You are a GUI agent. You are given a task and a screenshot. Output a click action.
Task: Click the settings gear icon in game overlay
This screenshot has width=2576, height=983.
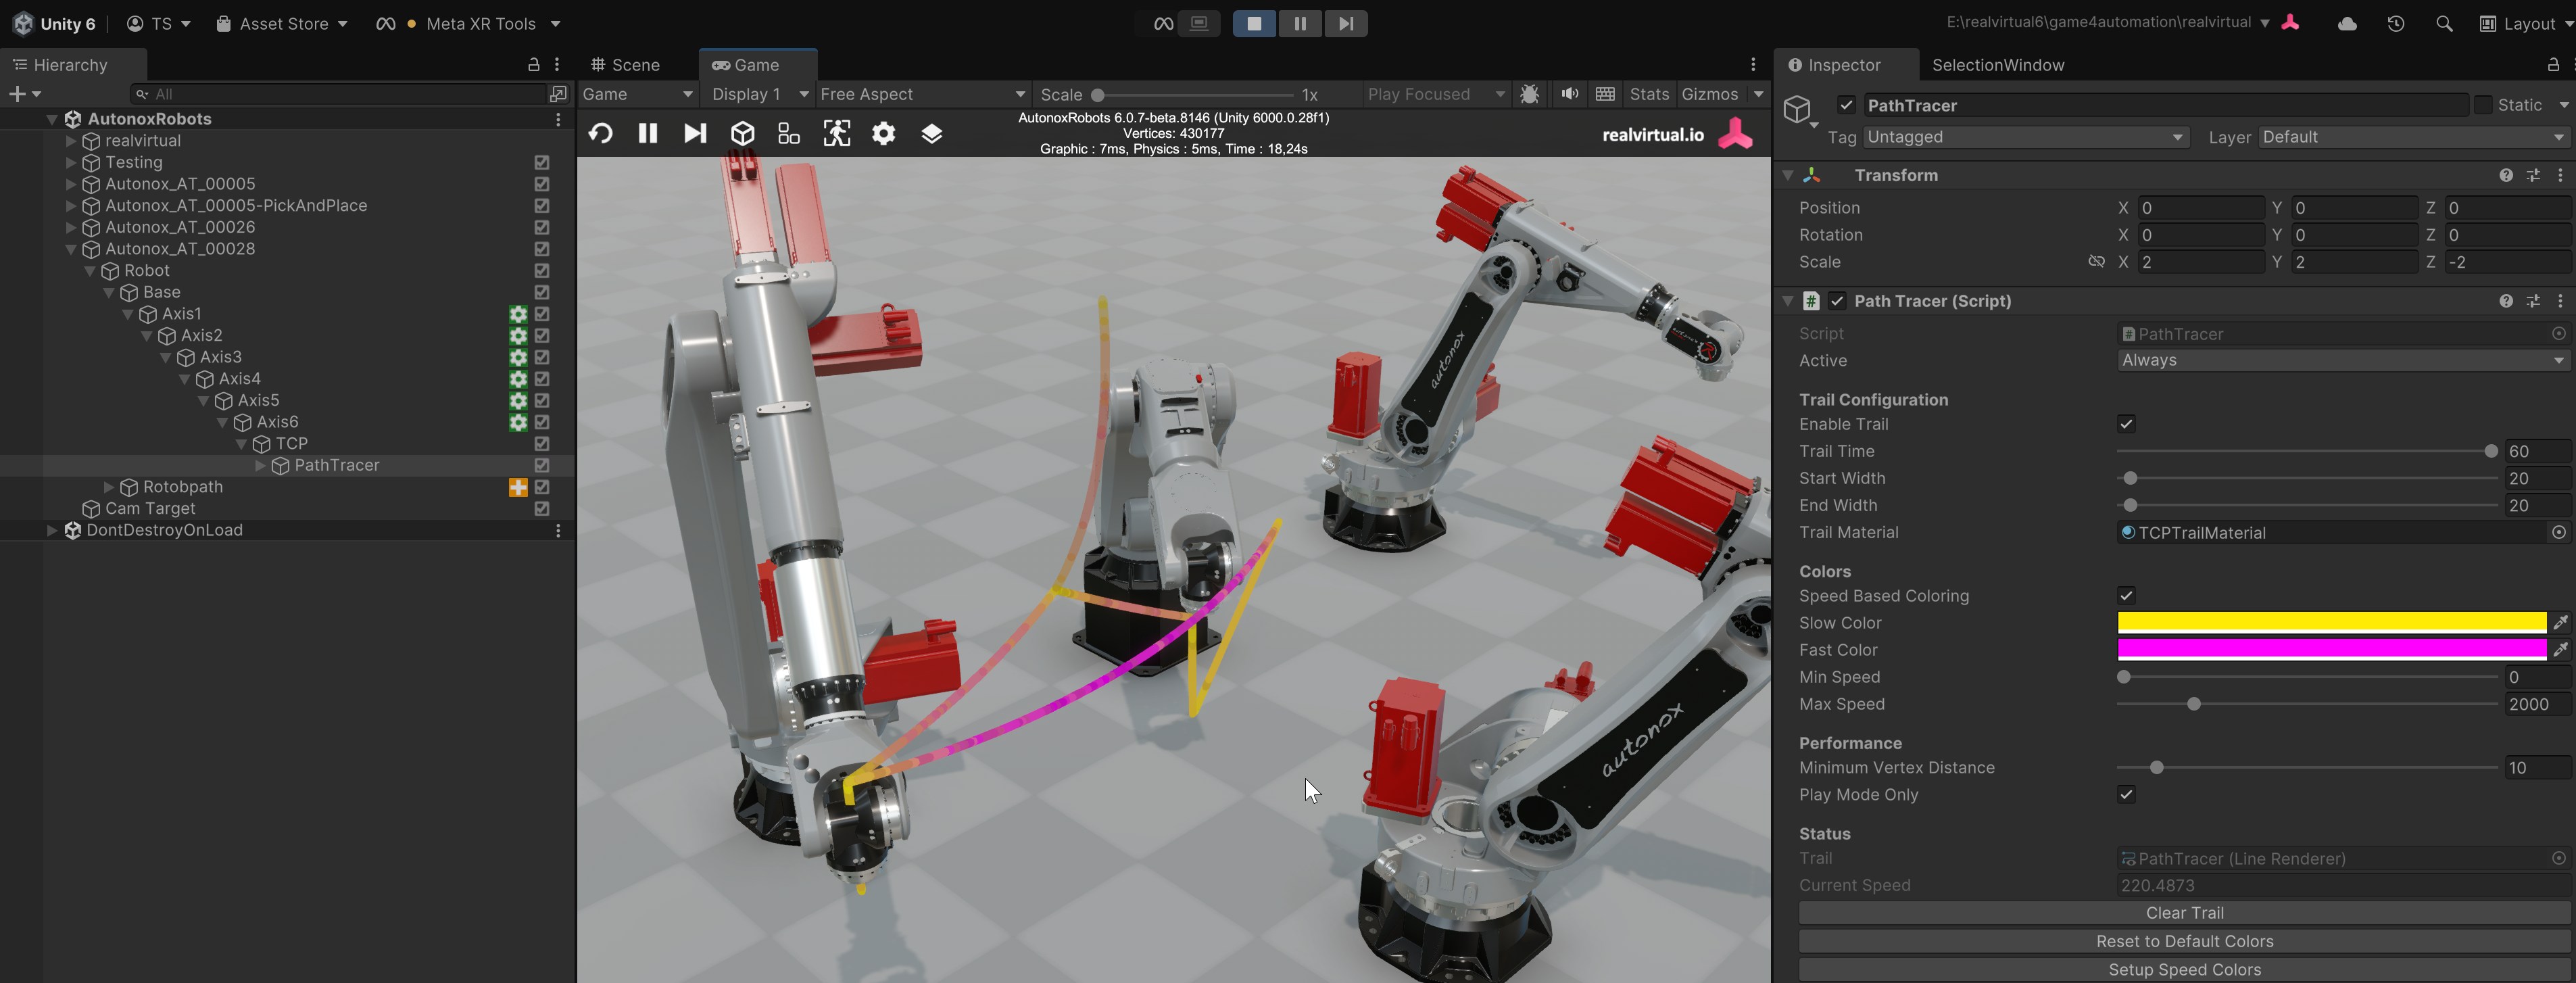pos(883,133)
